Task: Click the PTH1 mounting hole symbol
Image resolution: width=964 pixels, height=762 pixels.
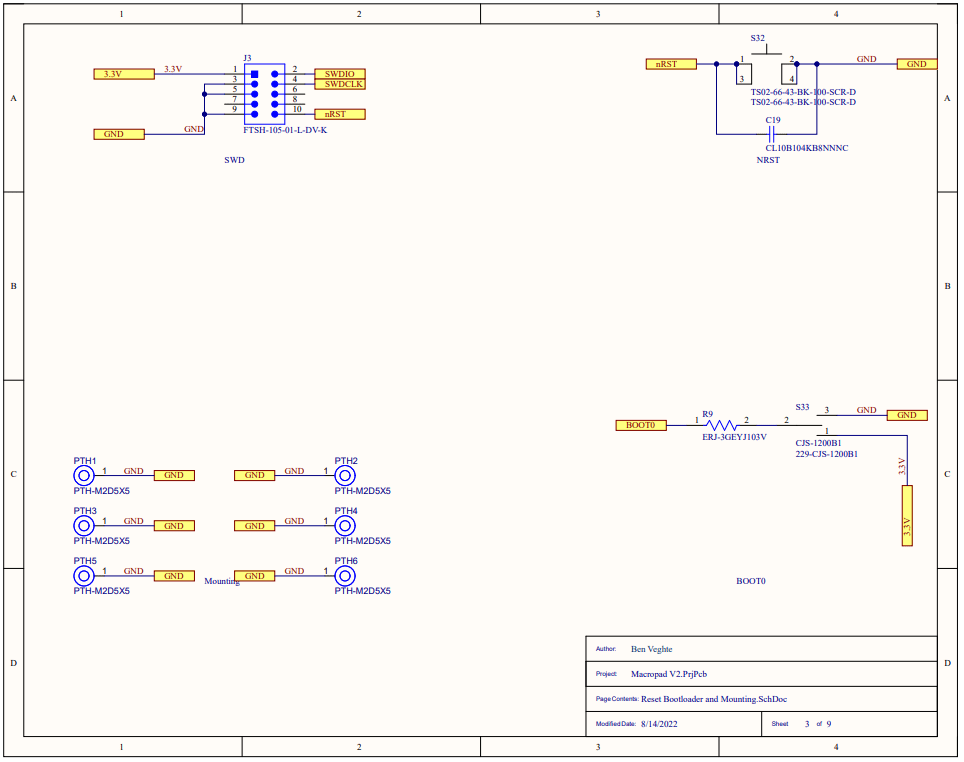Action: click(x=84, y=475)
